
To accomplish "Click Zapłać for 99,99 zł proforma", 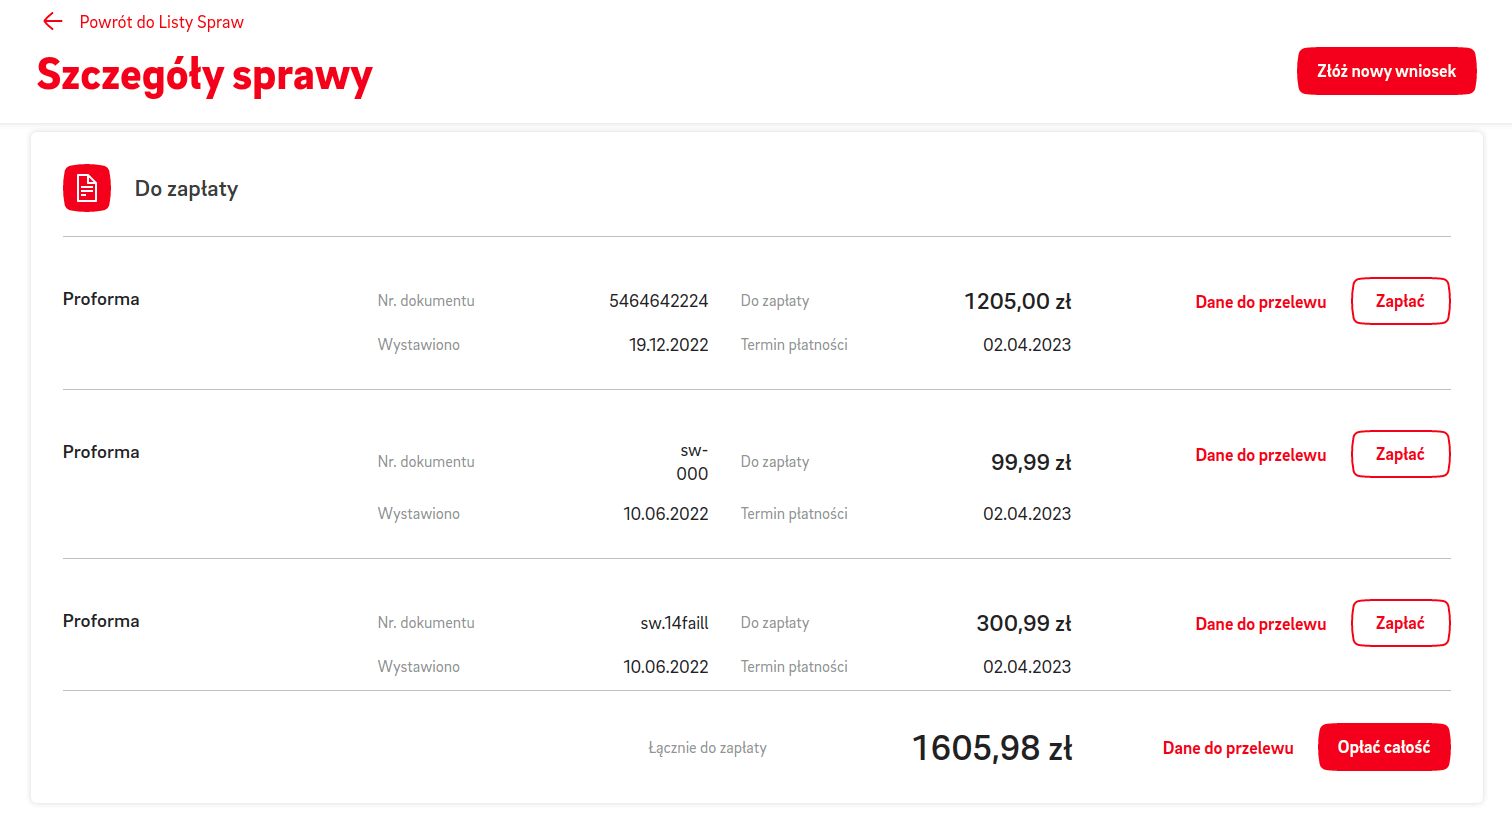I will [1400, 454].
